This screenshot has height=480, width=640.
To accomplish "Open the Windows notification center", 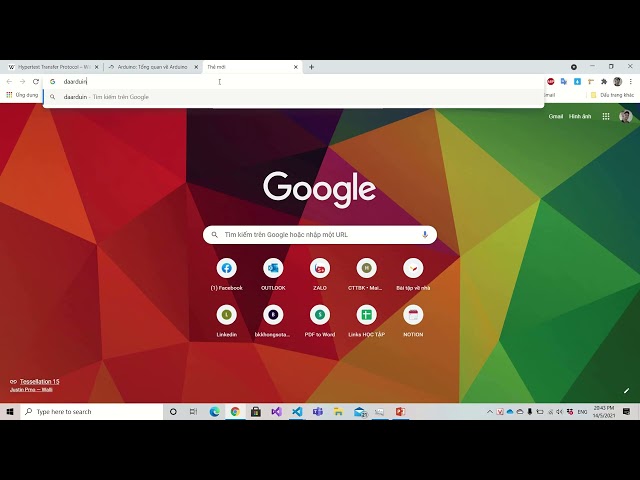I will click(x=627, y=412).
